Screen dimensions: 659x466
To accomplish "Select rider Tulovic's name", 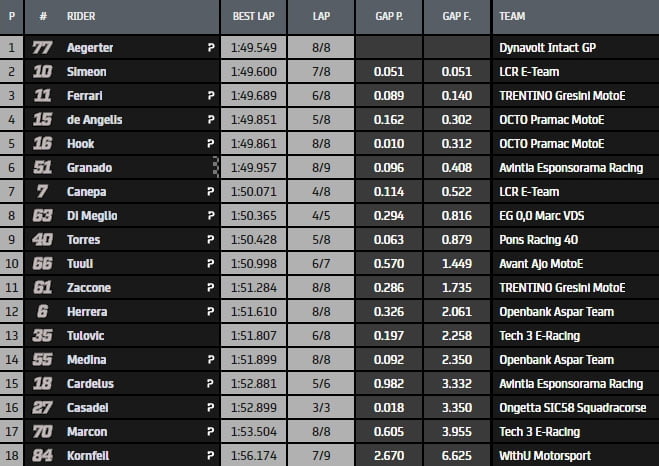I will 88,336.
